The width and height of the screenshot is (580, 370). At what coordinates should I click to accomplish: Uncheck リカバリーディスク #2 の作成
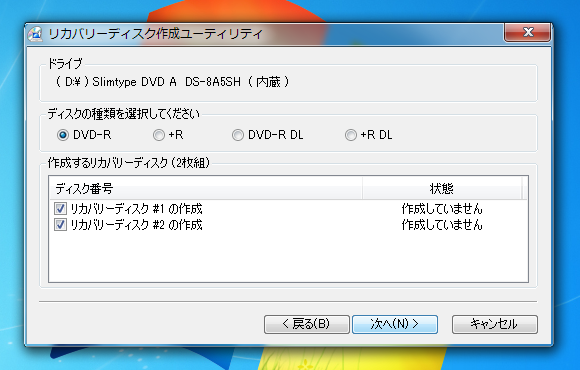(x=60, y=225)
